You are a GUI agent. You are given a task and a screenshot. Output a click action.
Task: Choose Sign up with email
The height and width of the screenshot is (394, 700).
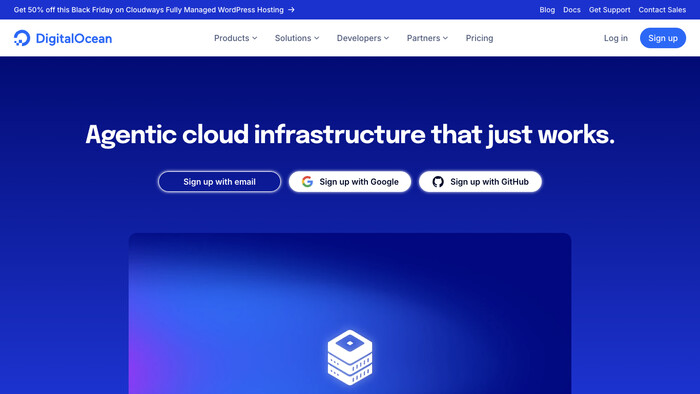pos(219,182)
